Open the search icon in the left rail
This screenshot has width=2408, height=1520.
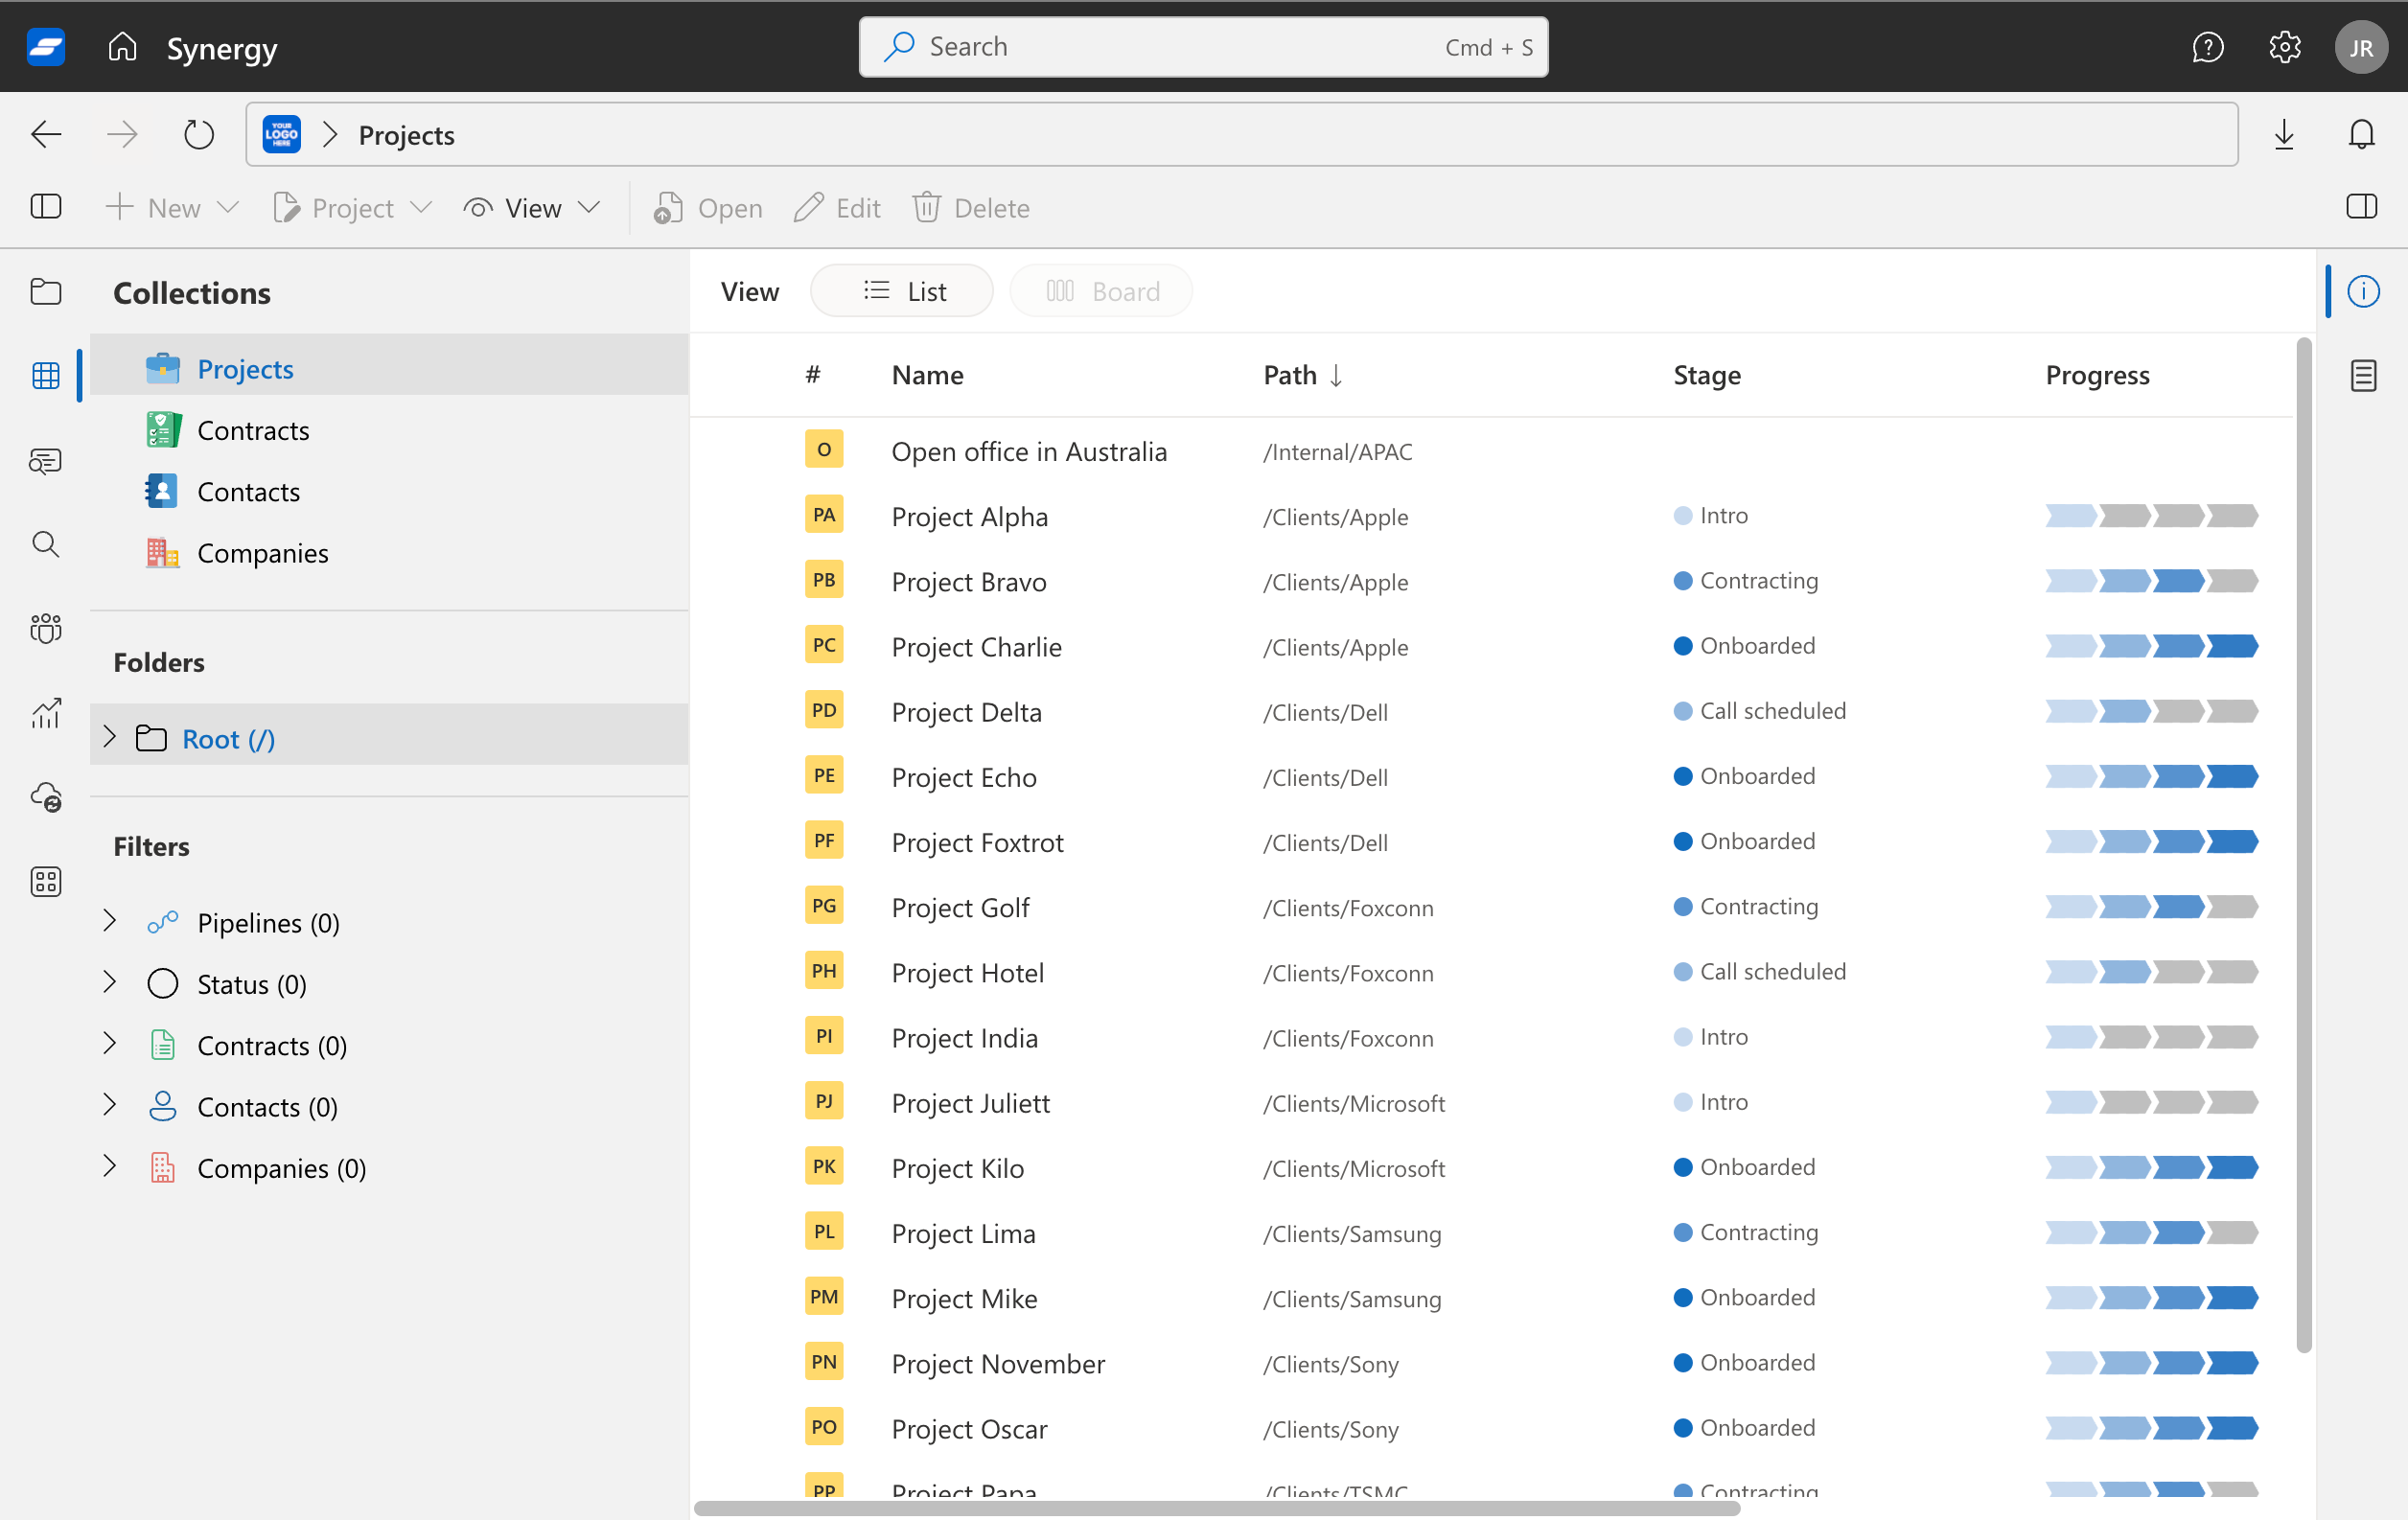pos(46,544)
